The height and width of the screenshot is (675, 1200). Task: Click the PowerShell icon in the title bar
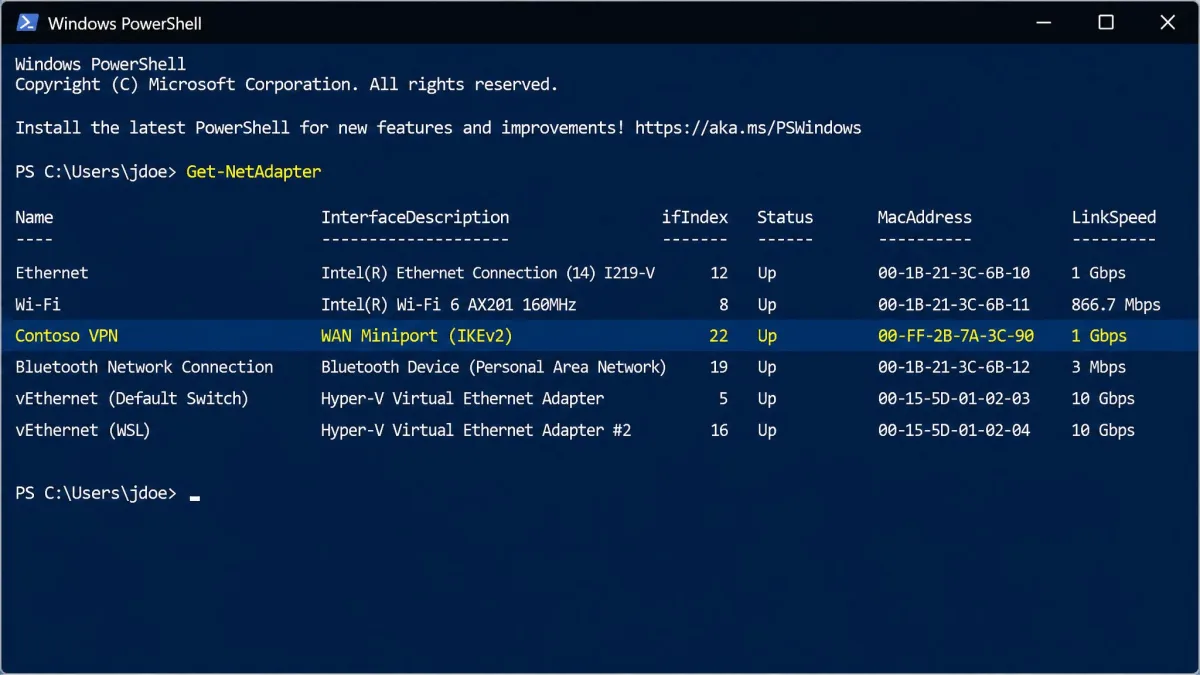27,22
